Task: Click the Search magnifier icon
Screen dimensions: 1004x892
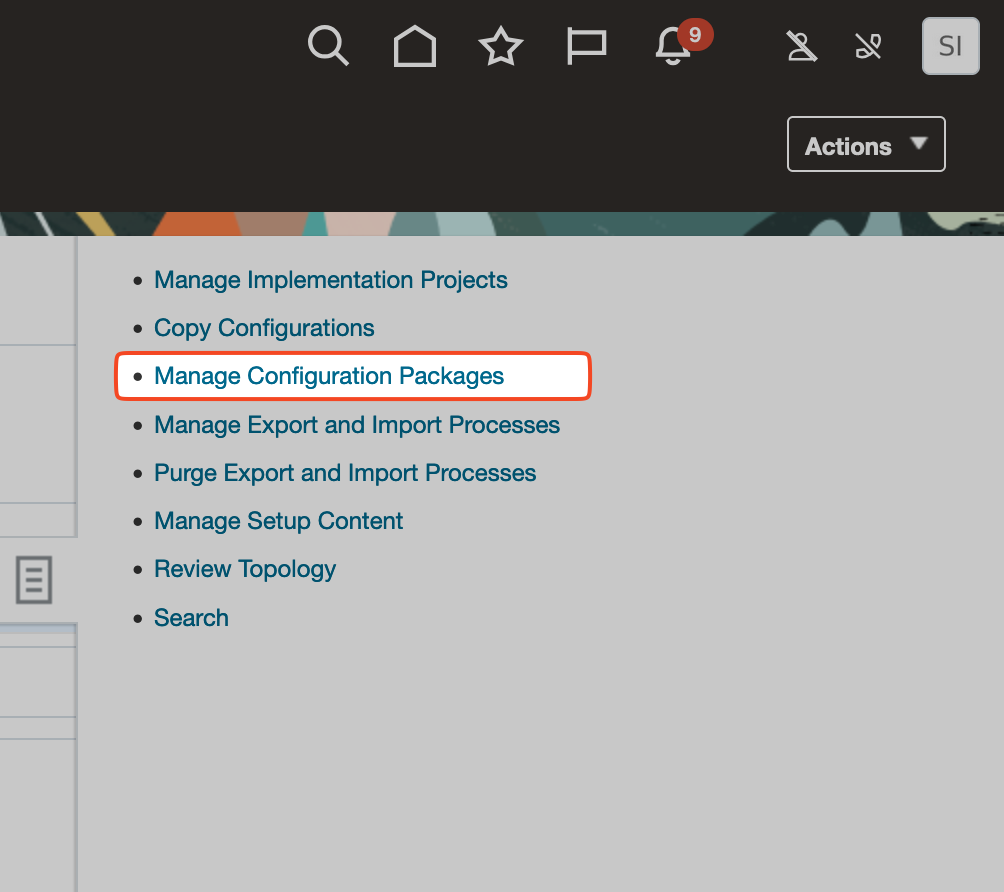Action: [x=328, y=46]
